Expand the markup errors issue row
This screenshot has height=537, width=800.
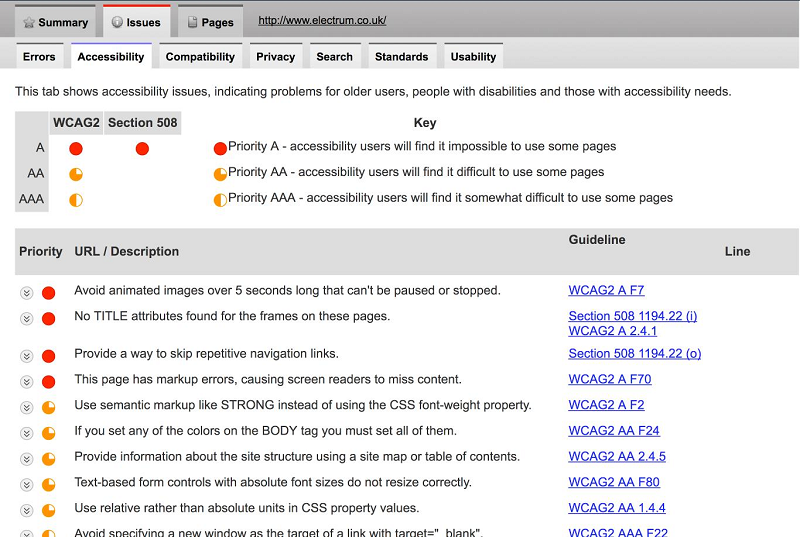pos(27,381)
